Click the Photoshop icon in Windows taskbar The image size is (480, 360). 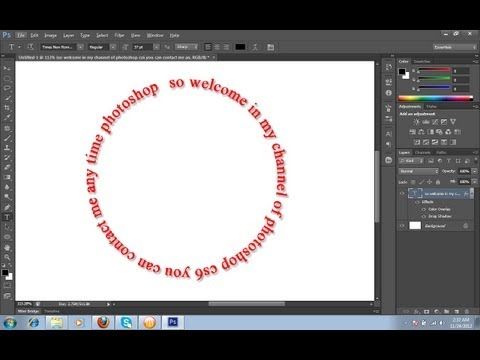click(x=173, y=322)
